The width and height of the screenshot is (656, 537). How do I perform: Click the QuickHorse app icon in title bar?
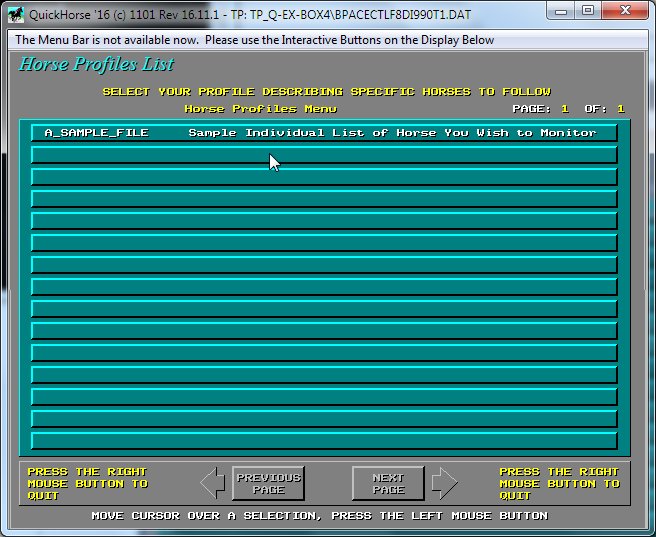(15, 13)
